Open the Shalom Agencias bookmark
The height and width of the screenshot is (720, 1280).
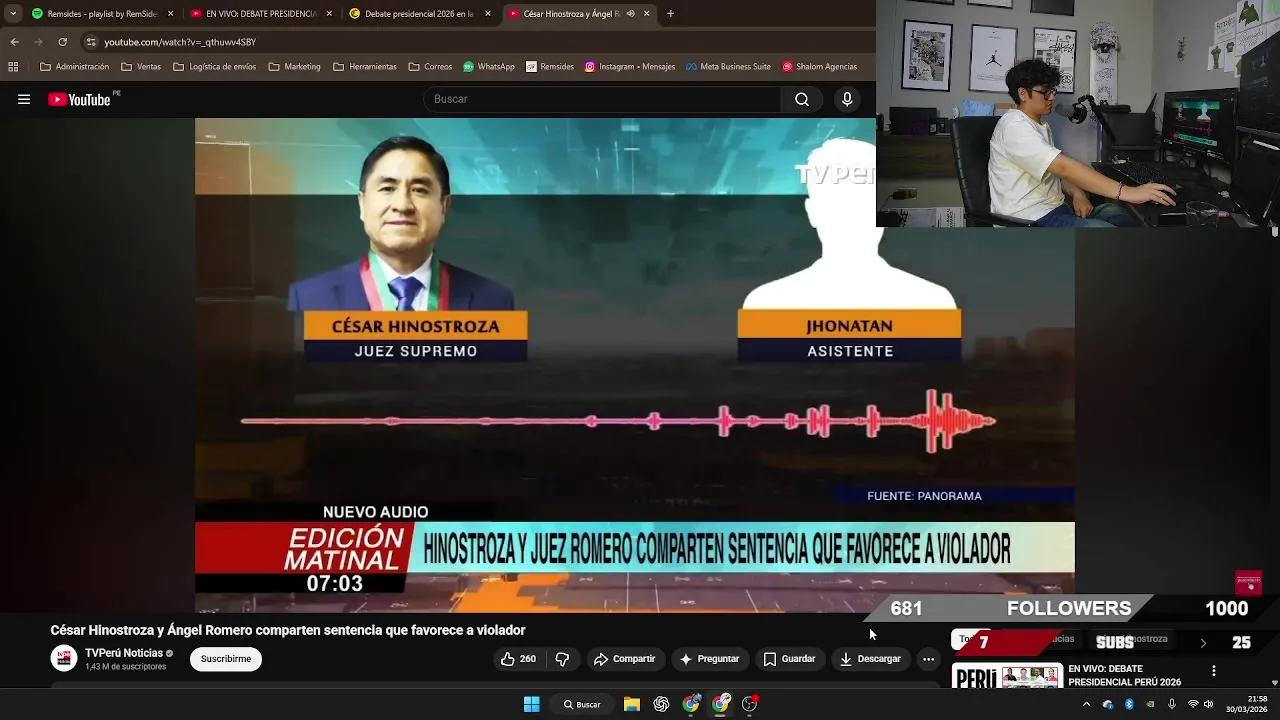coord(819,67)
